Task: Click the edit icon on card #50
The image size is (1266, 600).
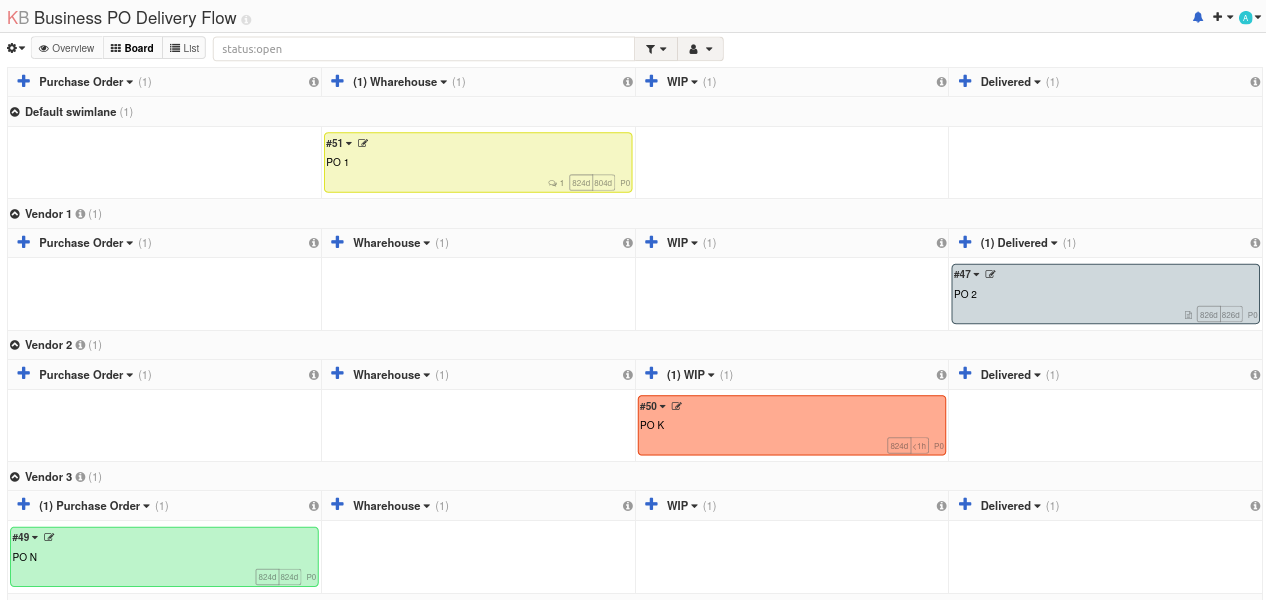Action: [677, 407]
